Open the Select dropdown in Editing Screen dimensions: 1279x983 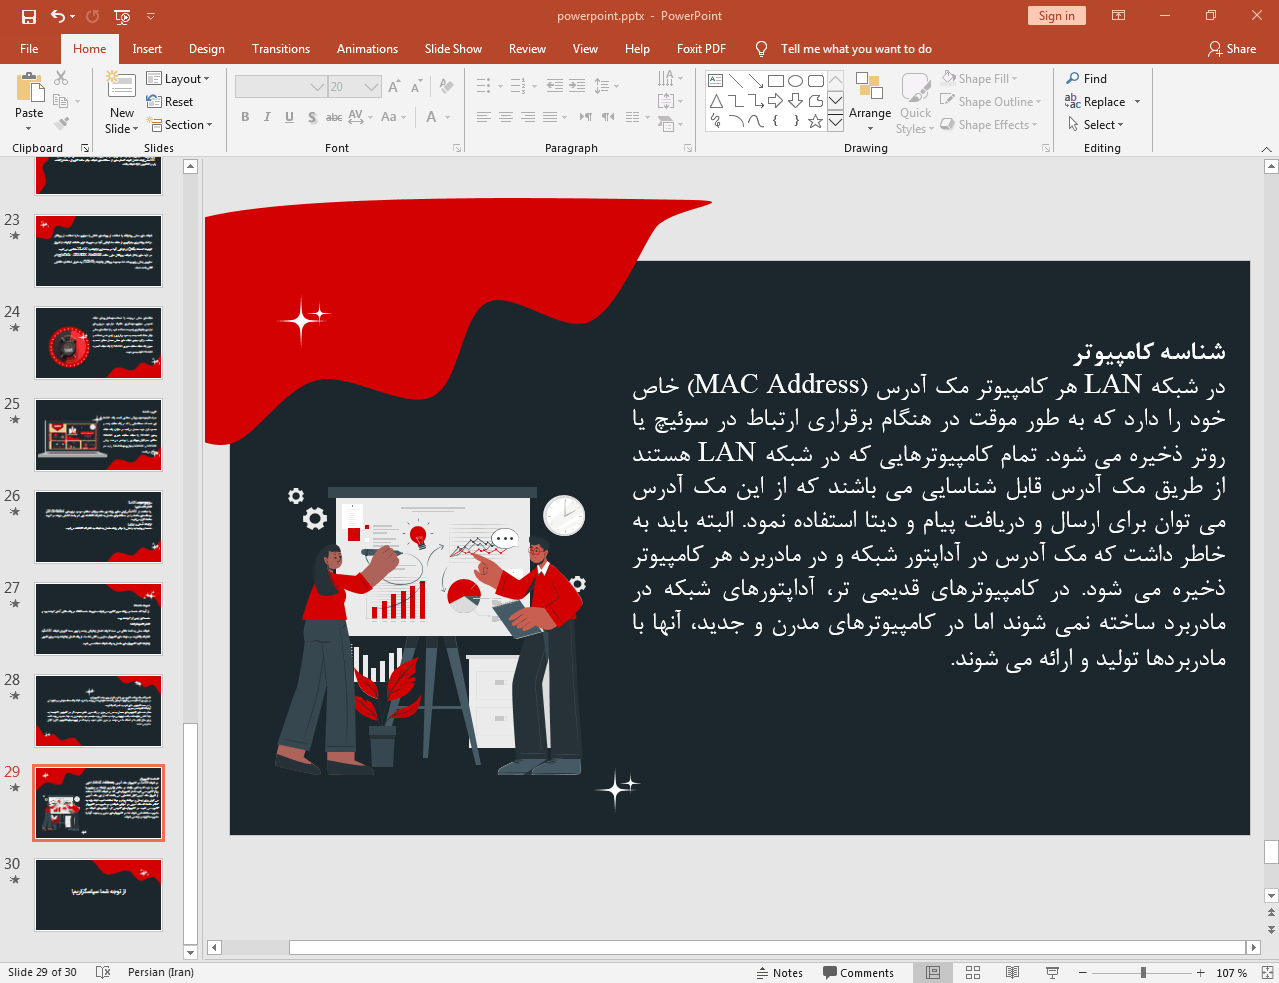point(1096,124)
